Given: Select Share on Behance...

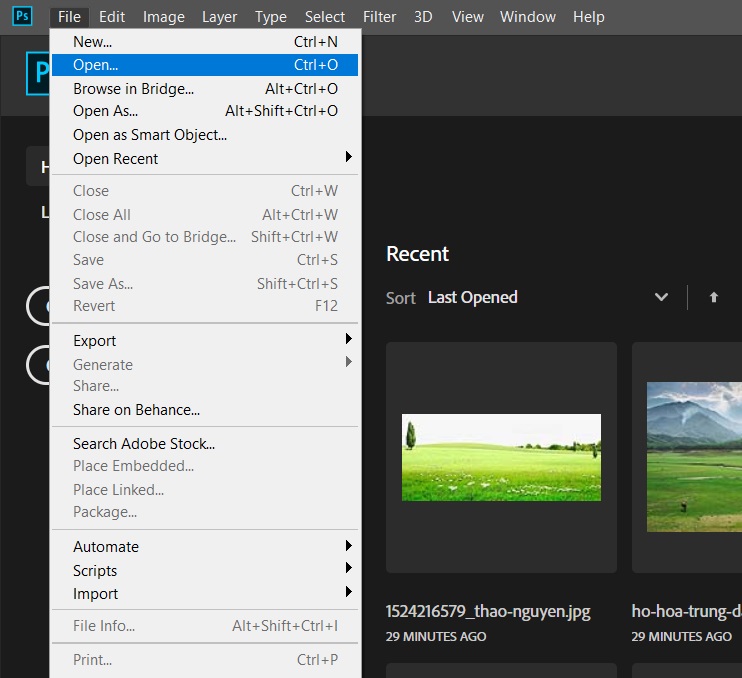Looking at the screenshot, I should point(205,410).
